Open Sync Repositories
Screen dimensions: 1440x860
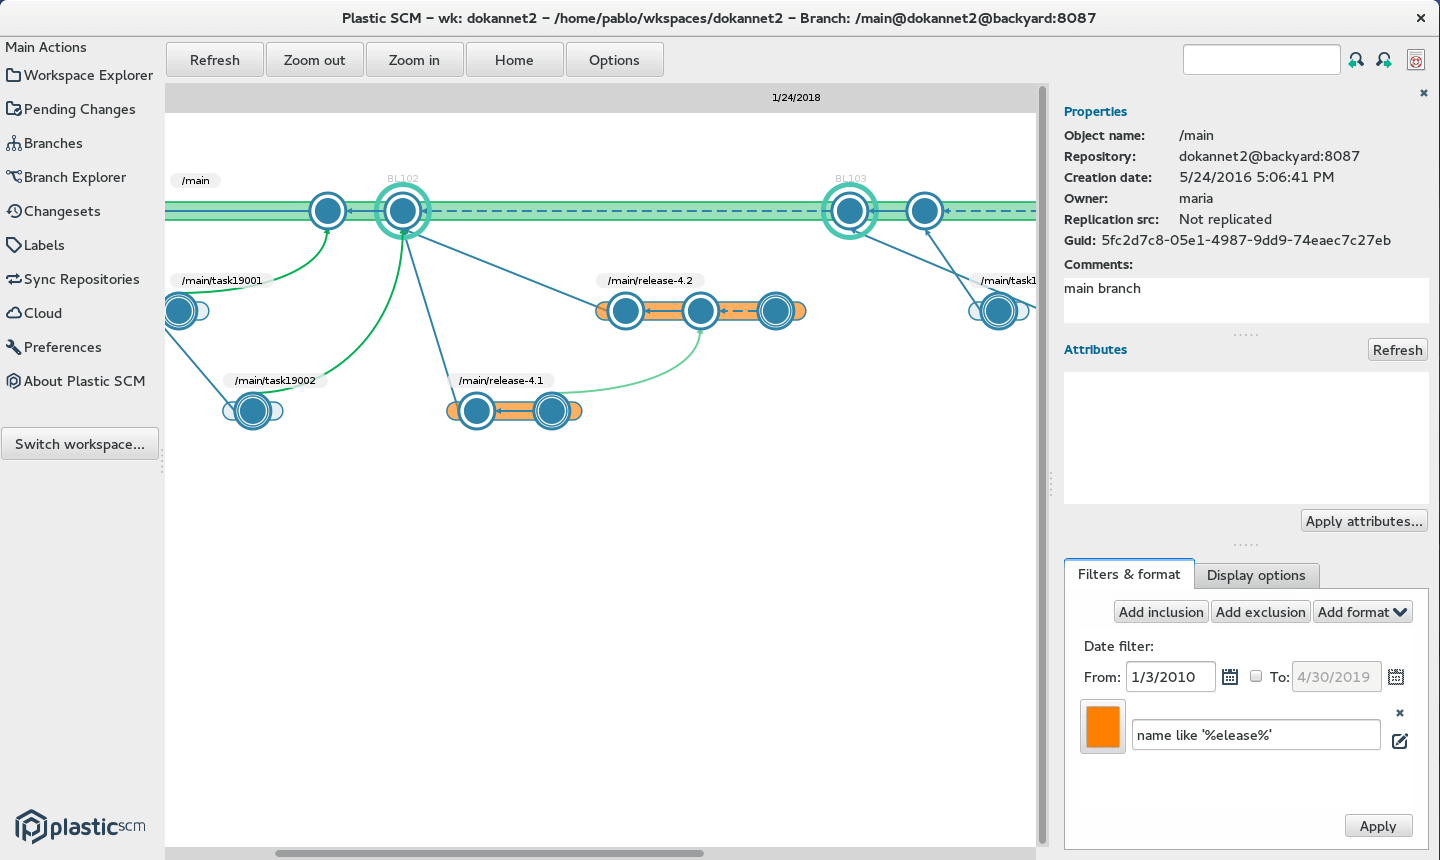click(72, 279)
